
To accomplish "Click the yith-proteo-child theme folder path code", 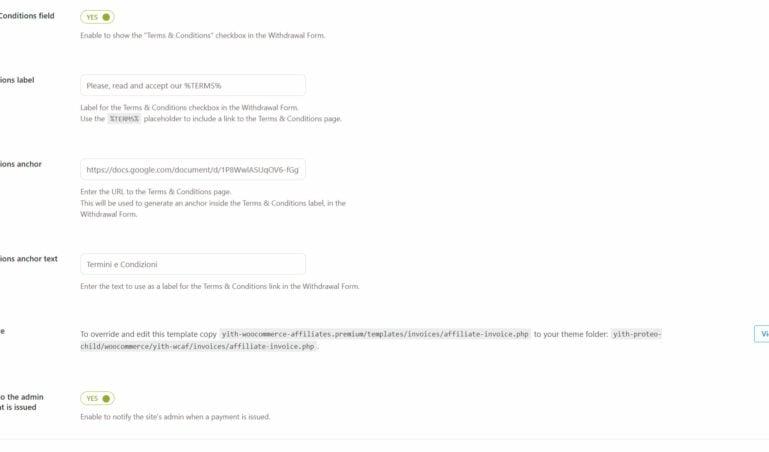I will (x=371, y=340).
